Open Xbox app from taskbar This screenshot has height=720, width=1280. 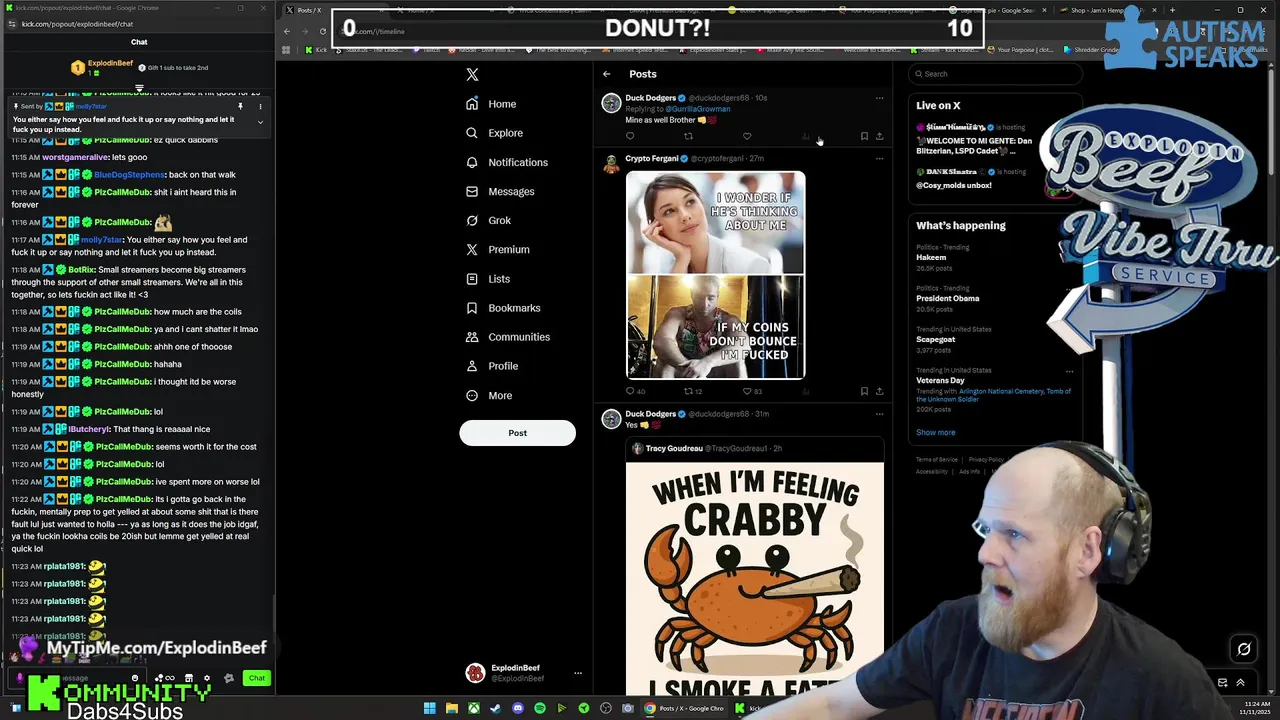point(474,708)
